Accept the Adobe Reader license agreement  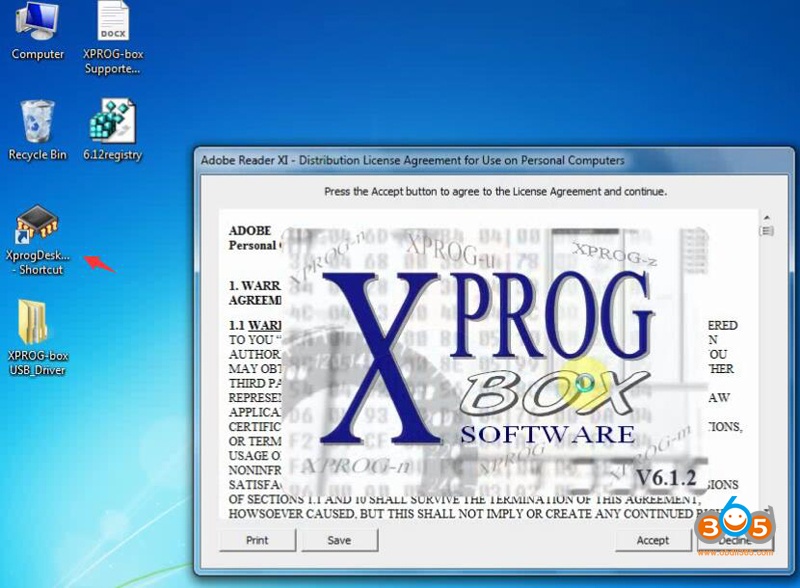653,540
